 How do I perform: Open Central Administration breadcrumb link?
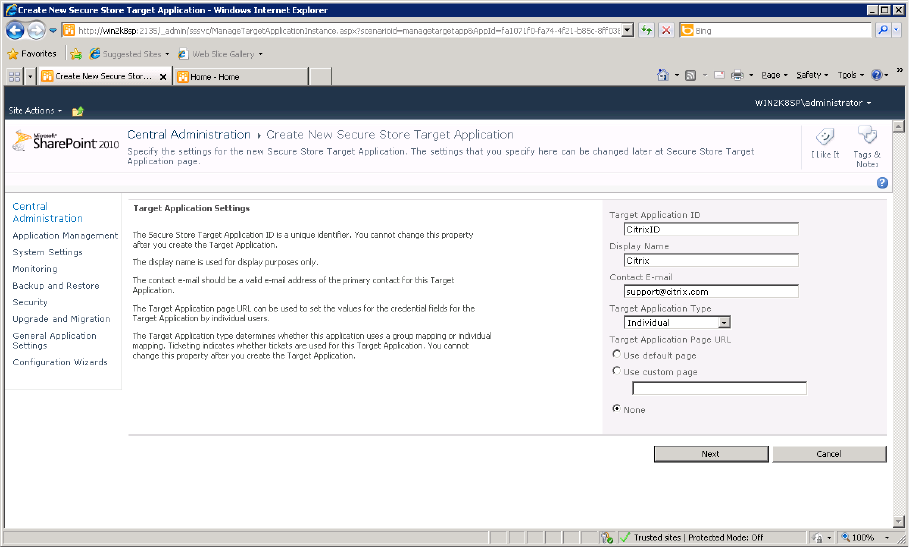[189, 134]
